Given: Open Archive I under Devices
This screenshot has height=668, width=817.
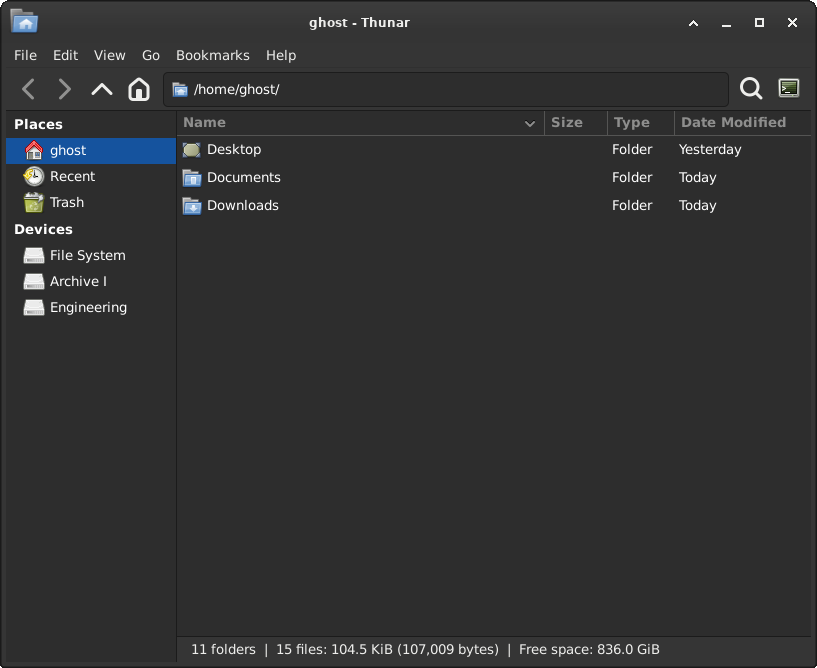Looking at the screenshot, I should (91, 281).
